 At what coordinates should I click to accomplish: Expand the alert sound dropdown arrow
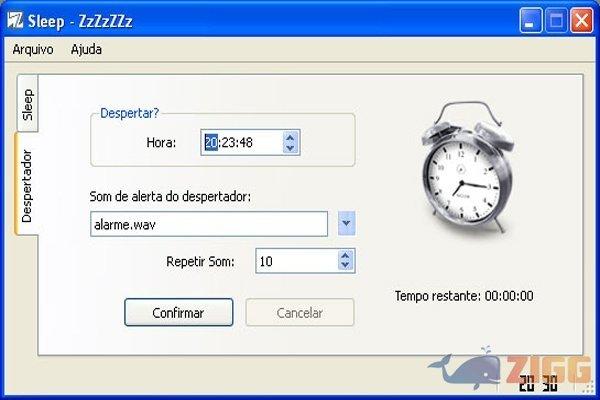346,223
